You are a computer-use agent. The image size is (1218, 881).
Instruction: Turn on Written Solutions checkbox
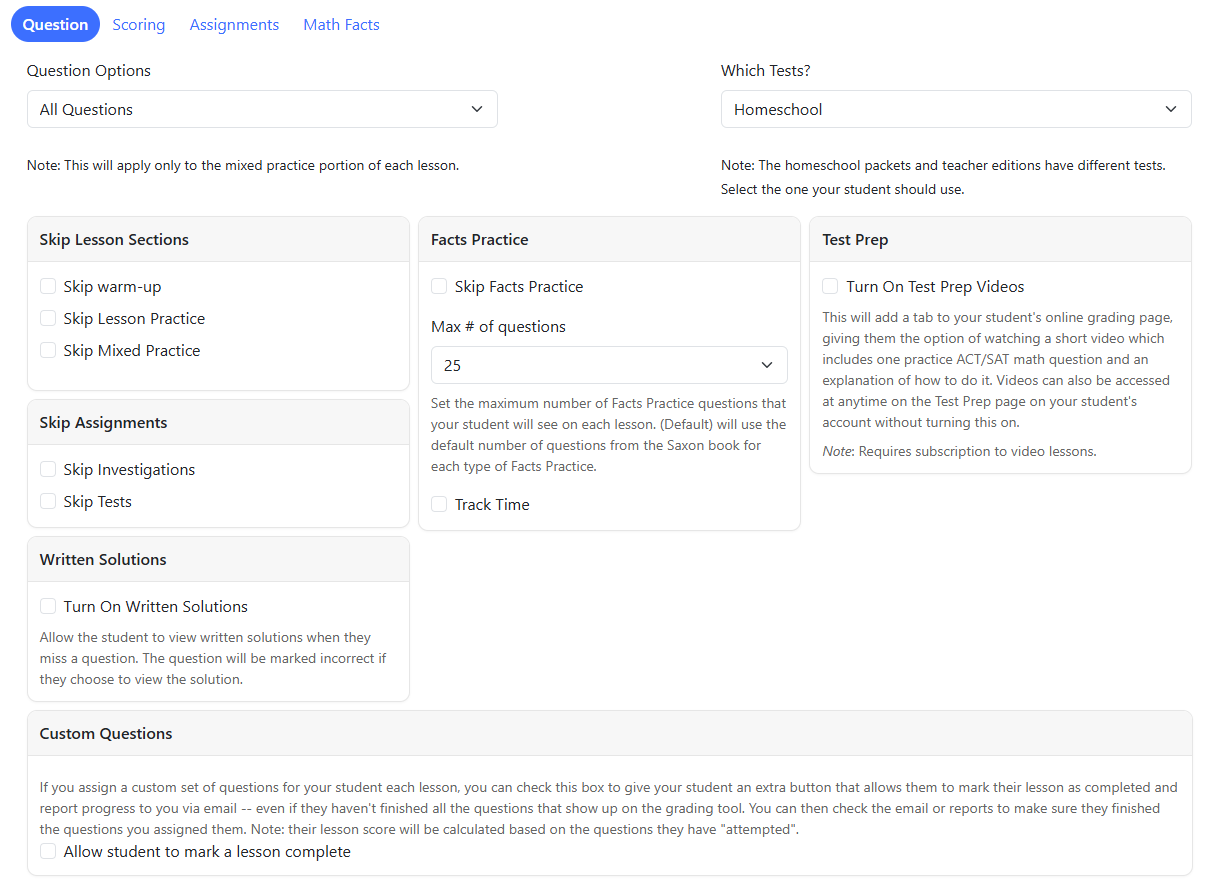(48, 606)
